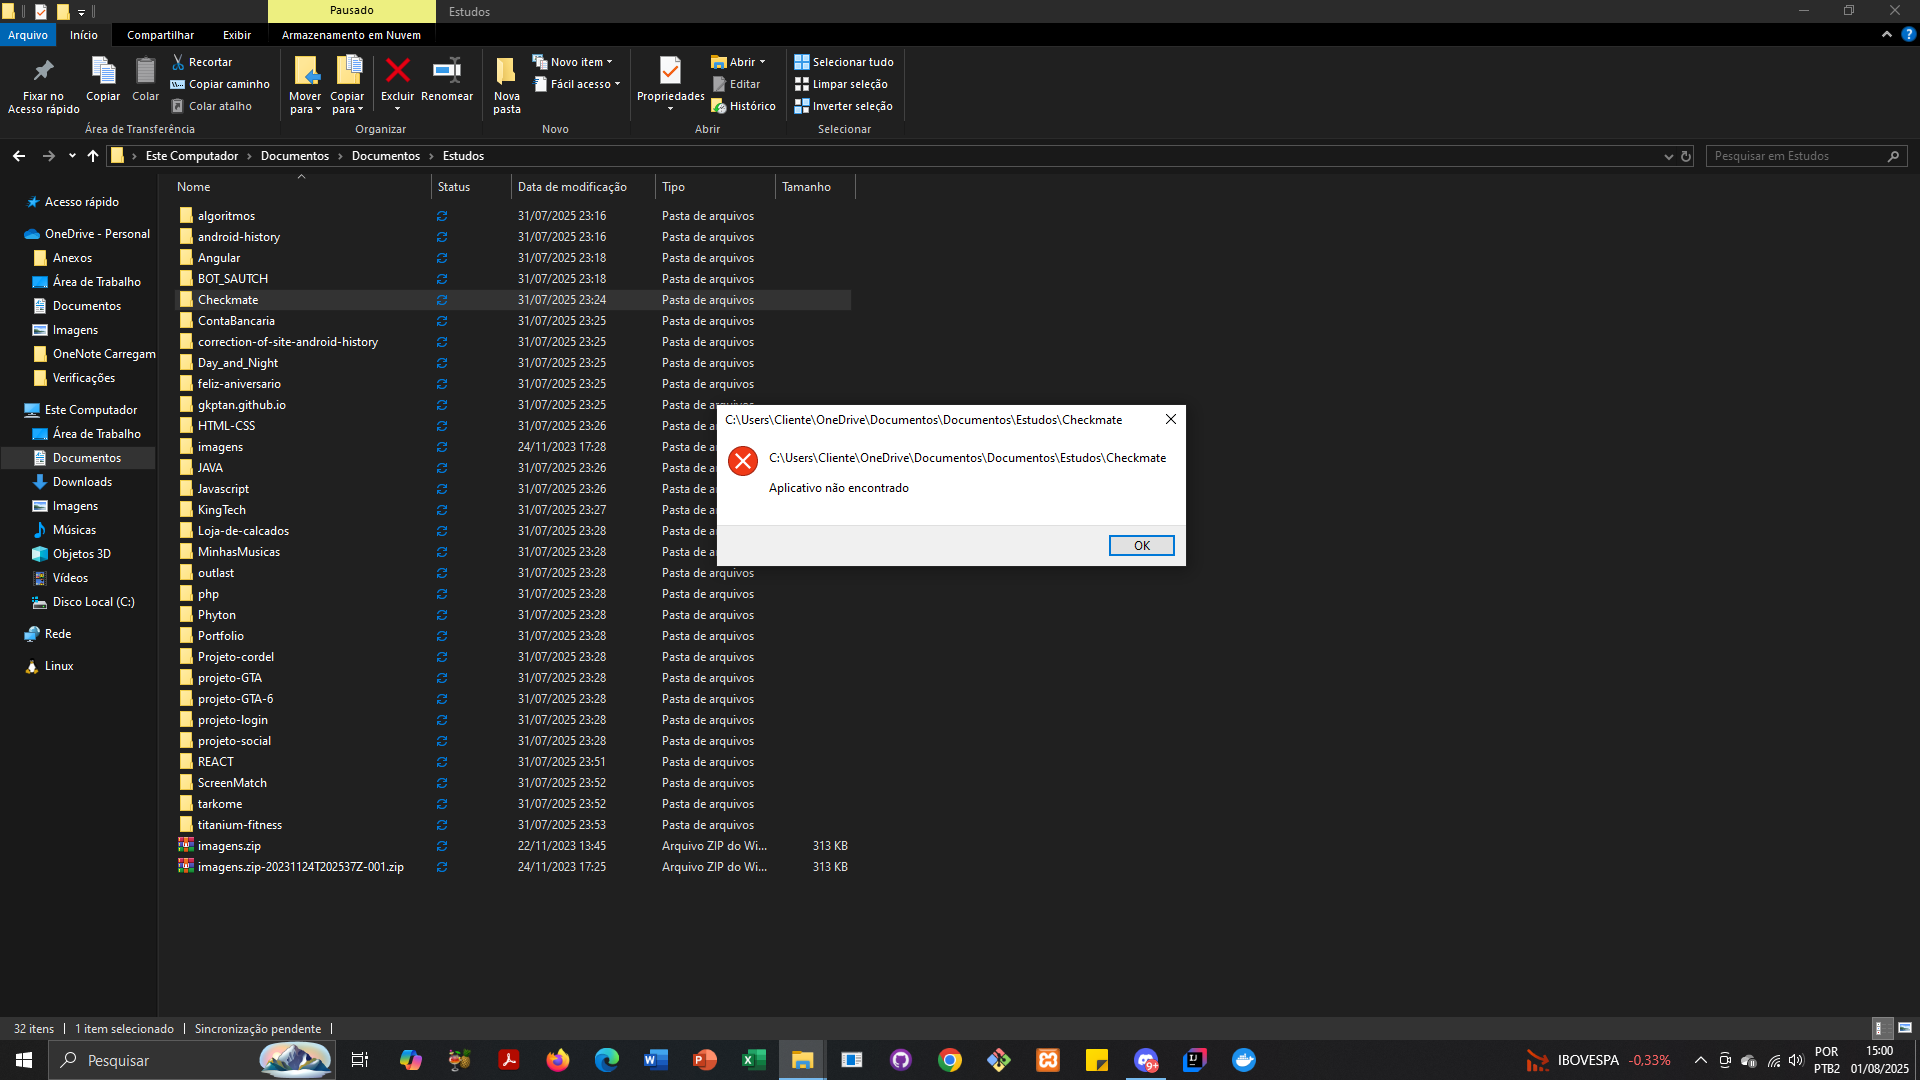This screenshot has height=1080, width=1920.
Task: Click the Windows Start button
Action: pos(24,1060)
